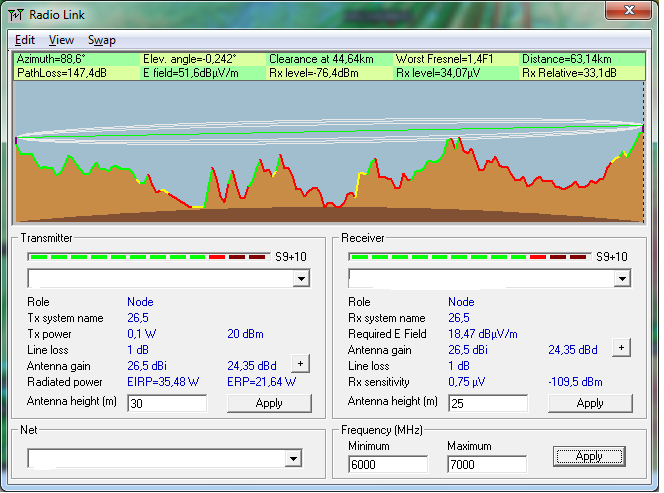
Task: Apply the receiver antenna height
Action: click(590, 403)
